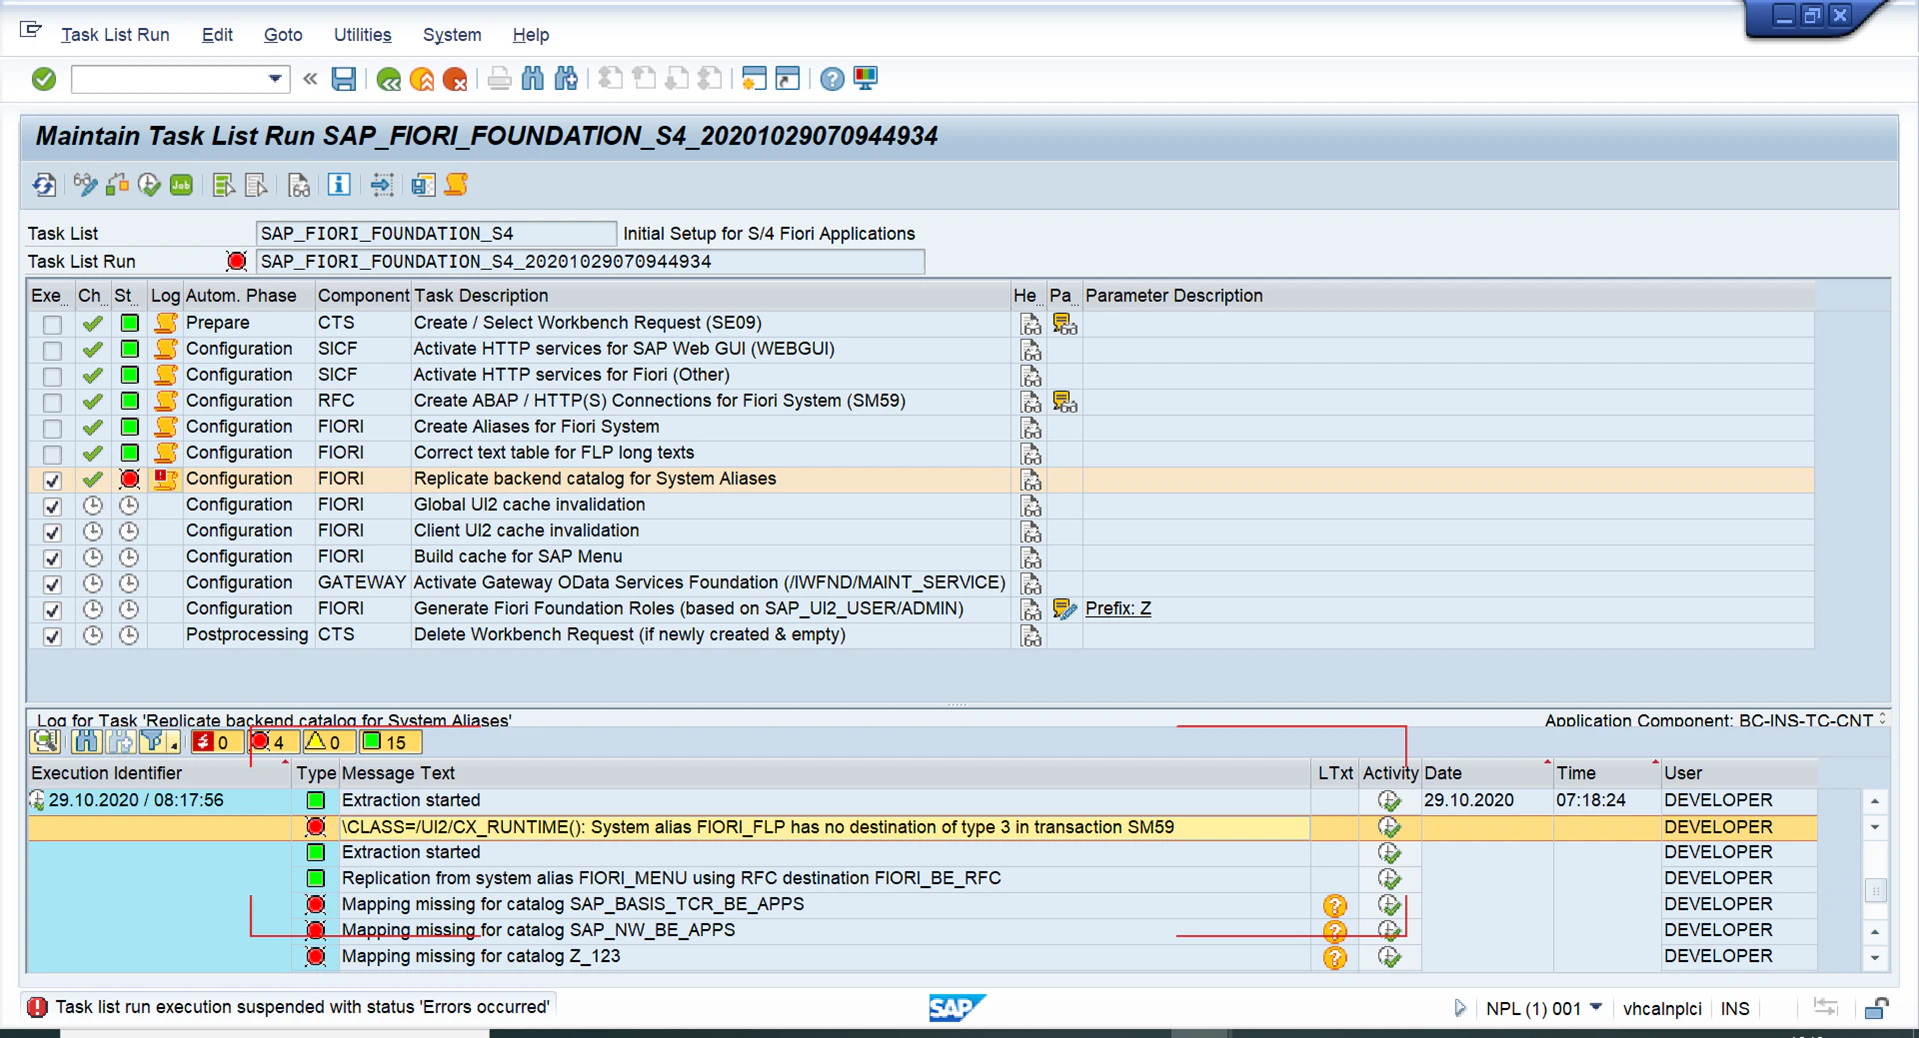1919x1038 pixels.
Task: Click the green Job background execution icon
Action: point(181,185)
